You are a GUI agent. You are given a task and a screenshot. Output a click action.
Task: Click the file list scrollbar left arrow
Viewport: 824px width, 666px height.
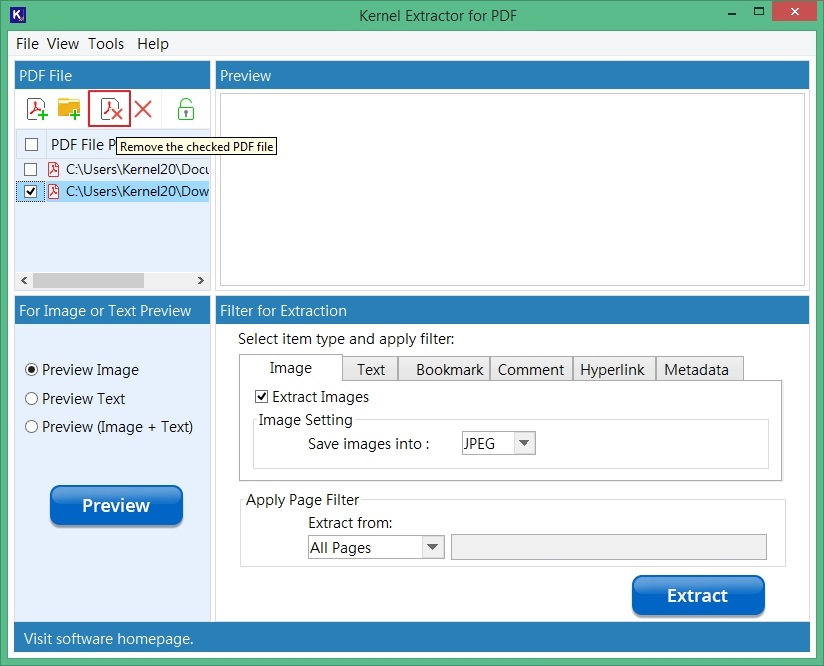point(24,280)
